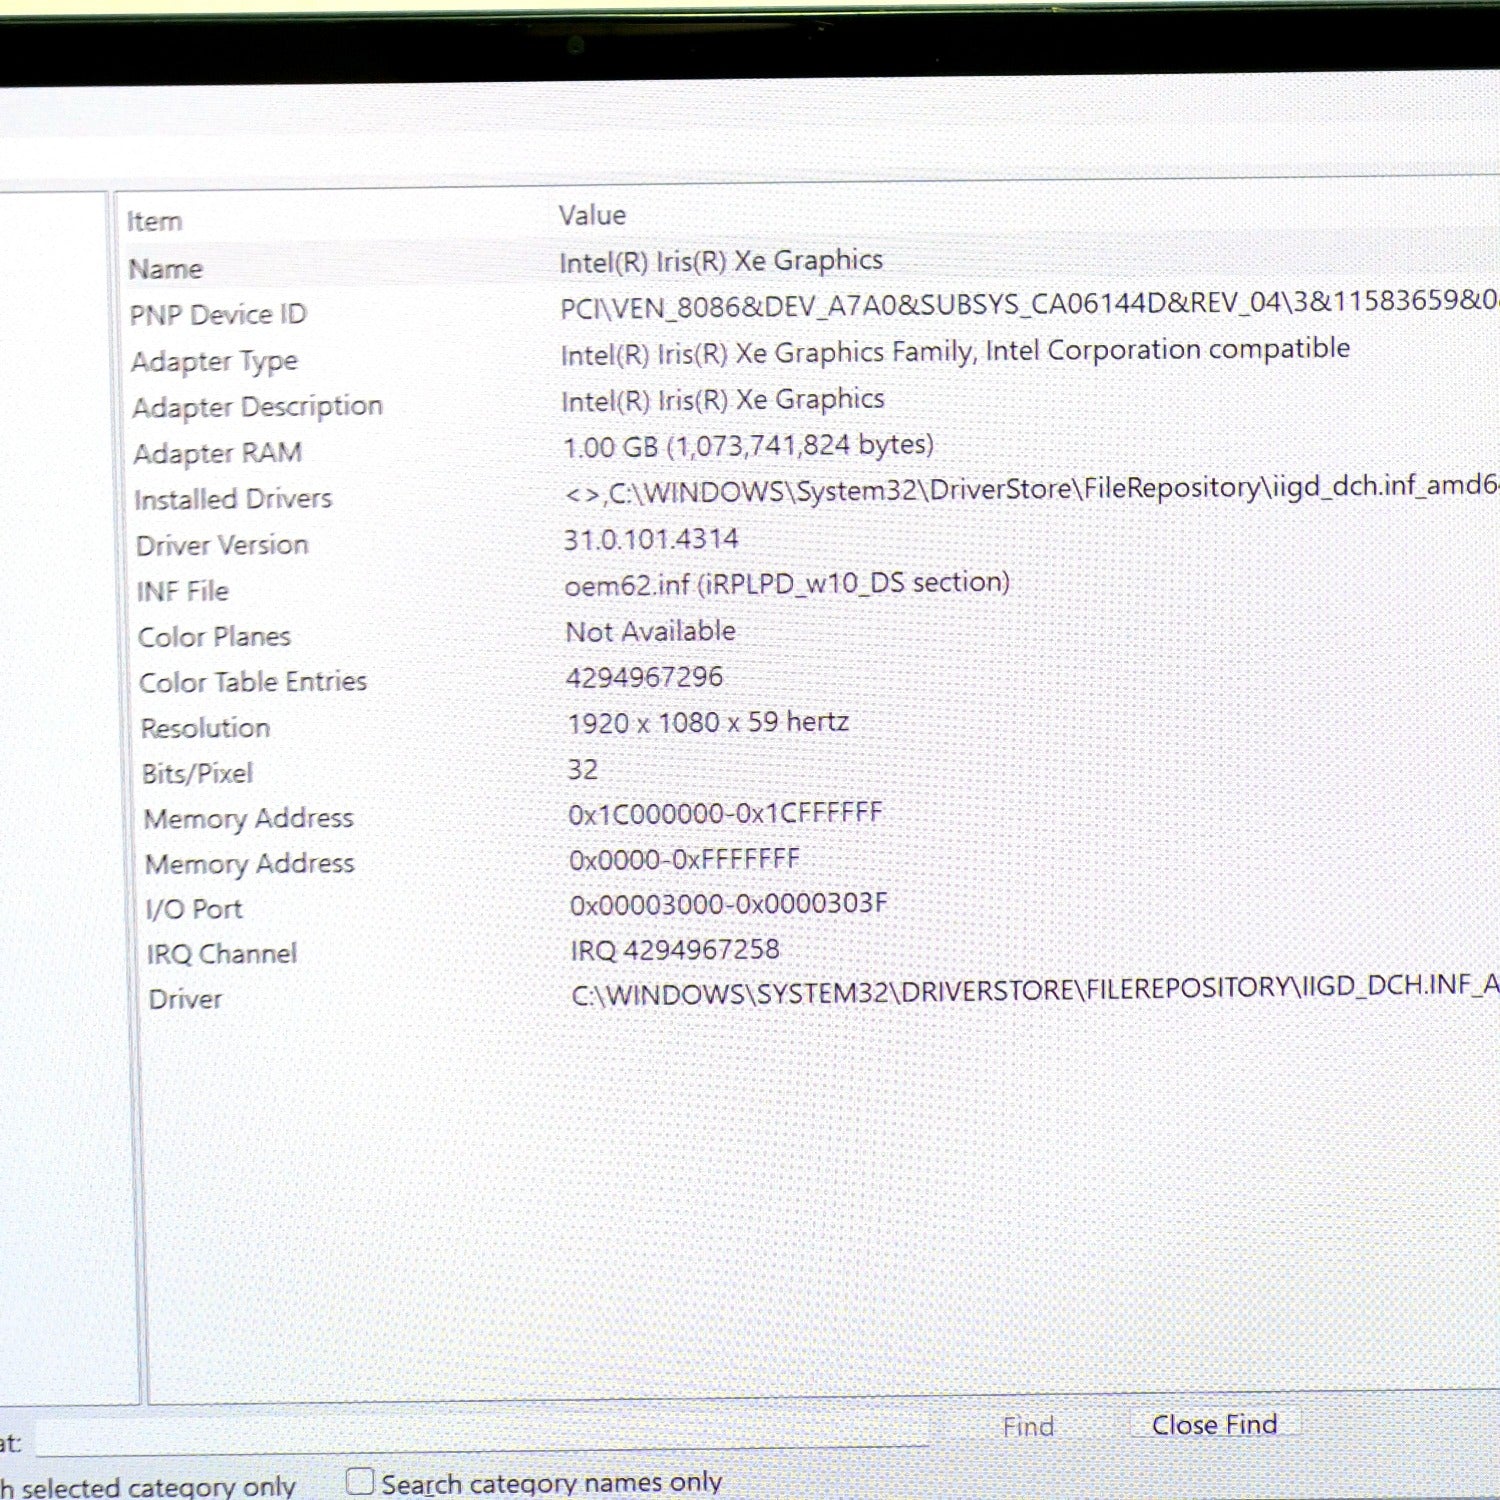Select the Color Table Entries row label
1500x1500 pixels.
[x=253, y=682]
